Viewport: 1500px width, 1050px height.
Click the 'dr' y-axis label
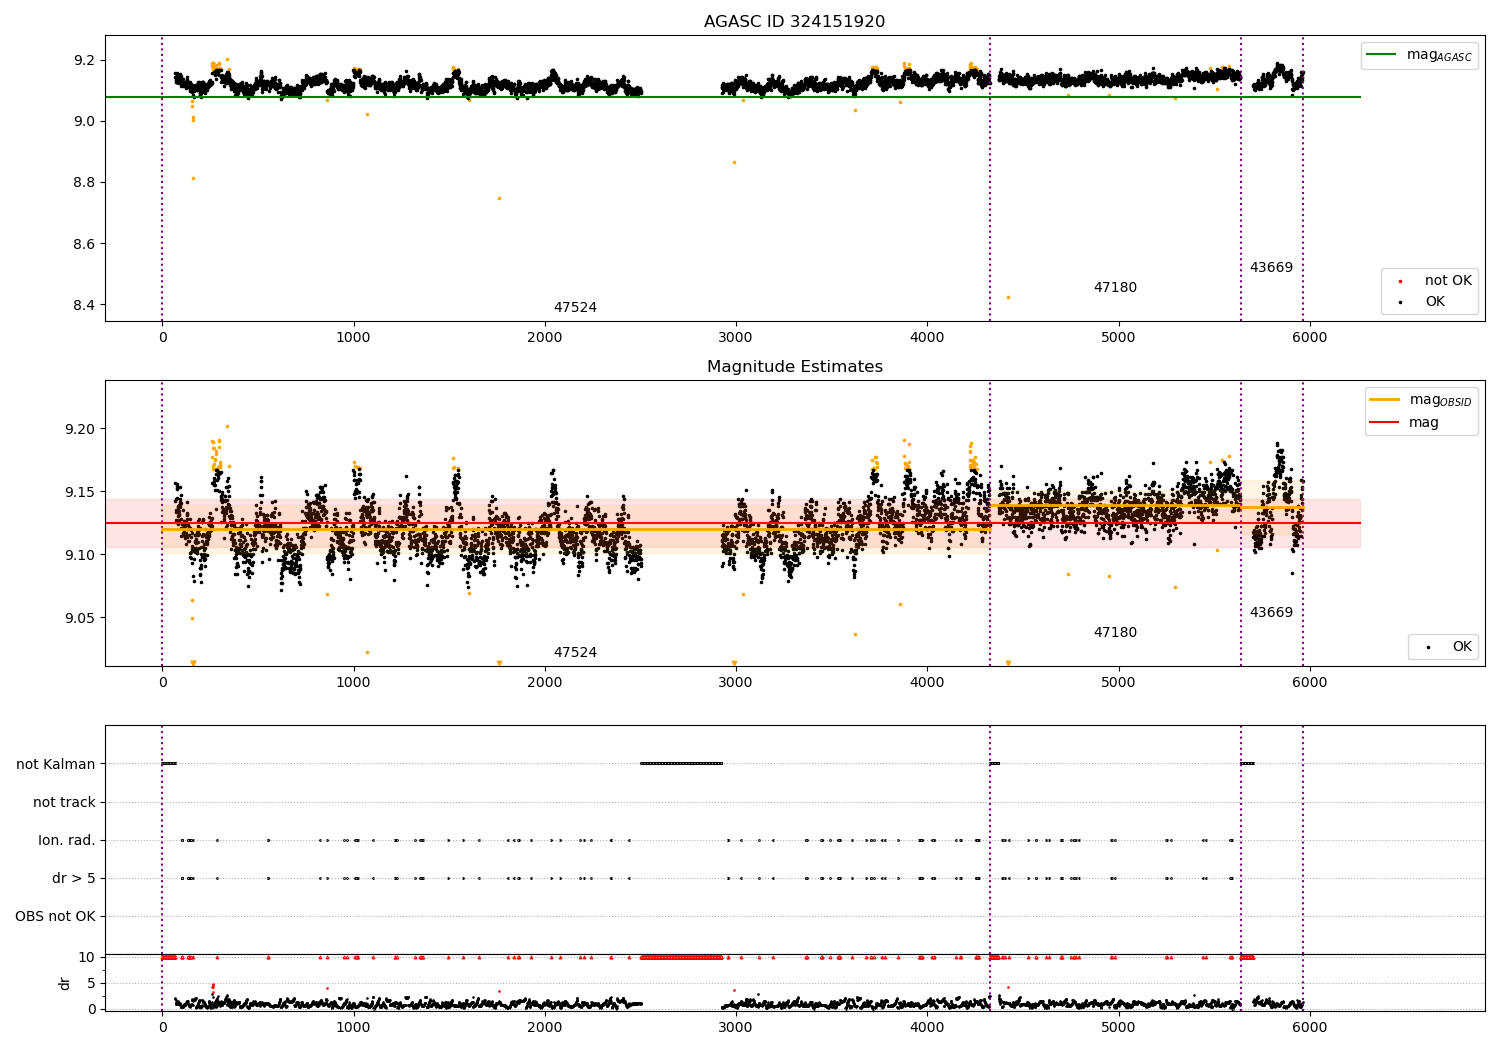point(65,983)
